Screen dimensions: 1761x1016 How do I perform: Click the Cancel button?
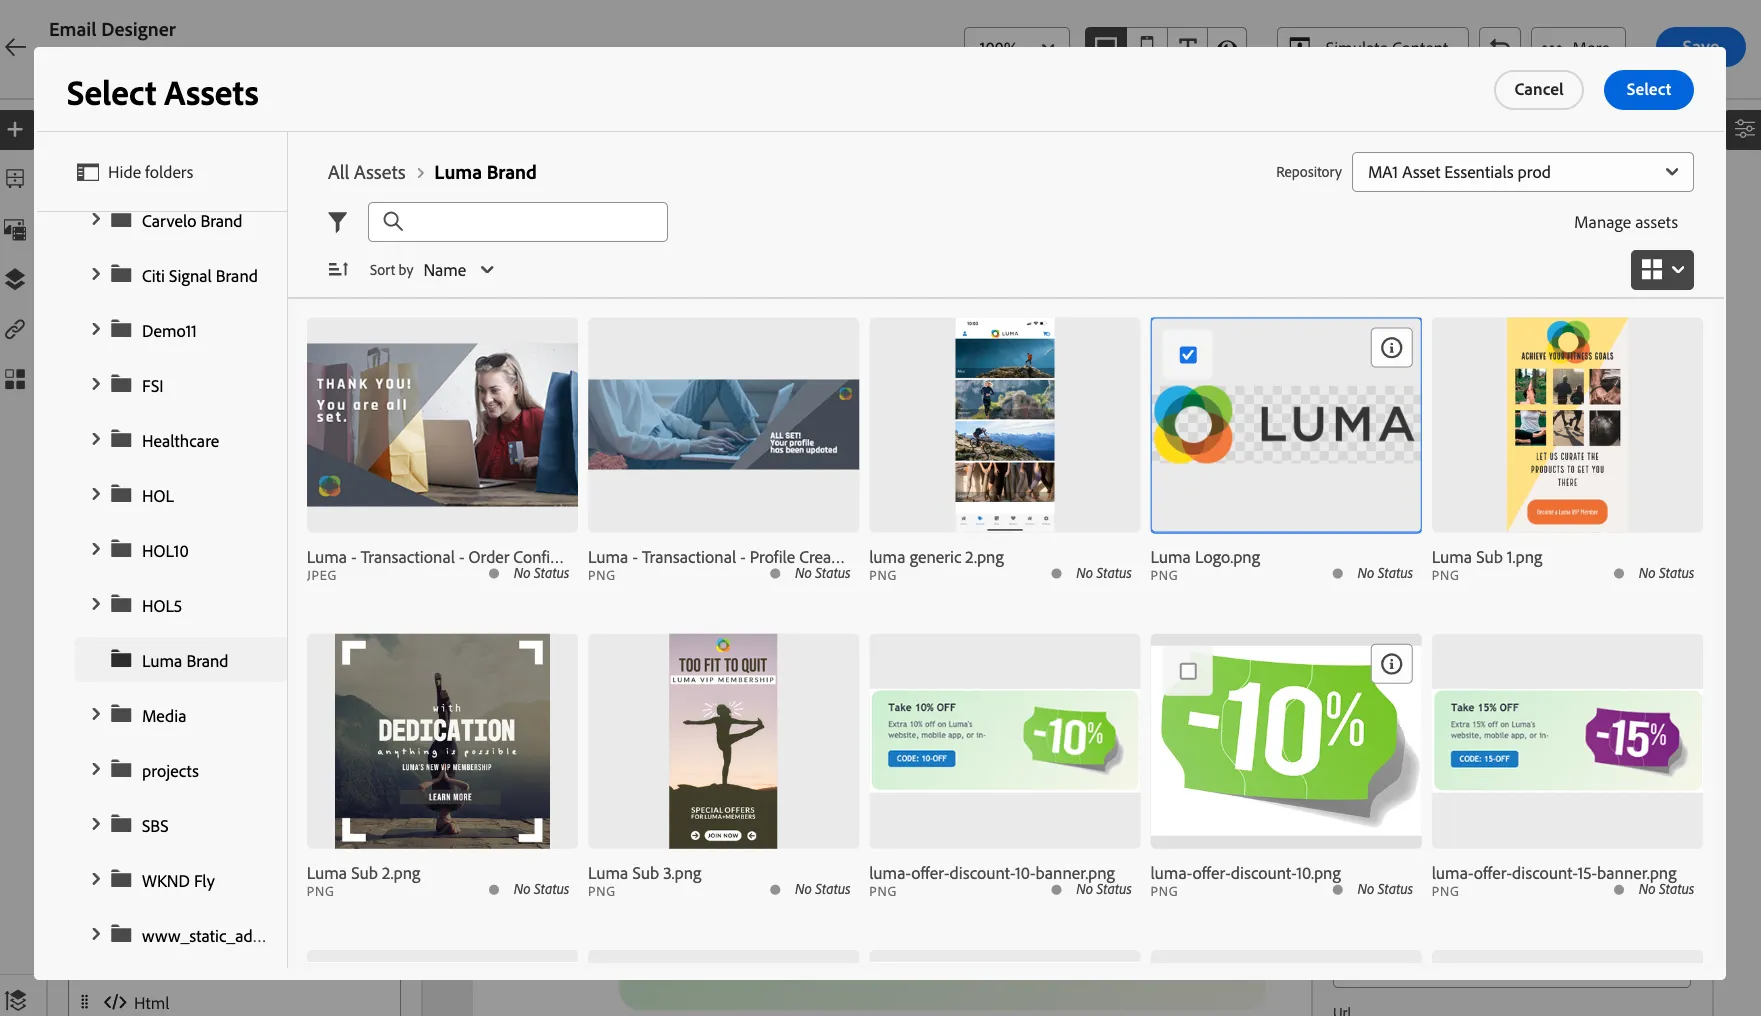pyautogui.click(x=1538, y=90)
